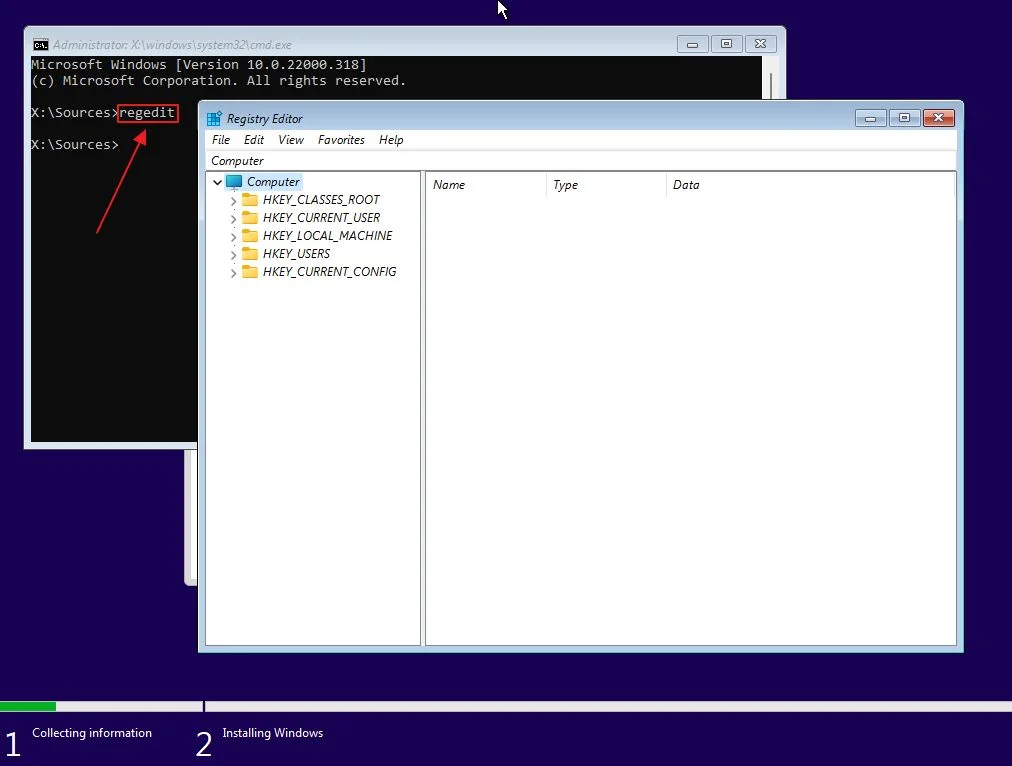The width and height of the screenshot is (1012, 766).
Task: Expand the HKEY_LOCAL_MACHINE key
Action: (x=233, y=237)
